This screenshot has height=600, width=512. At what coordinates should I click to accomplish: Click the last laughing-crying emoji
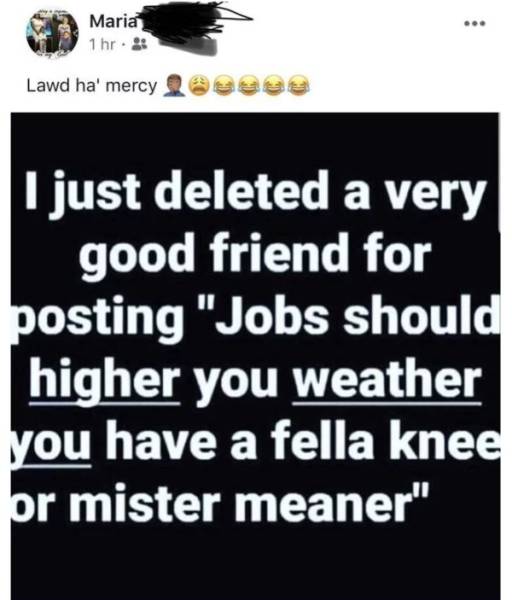pos(300,85)
